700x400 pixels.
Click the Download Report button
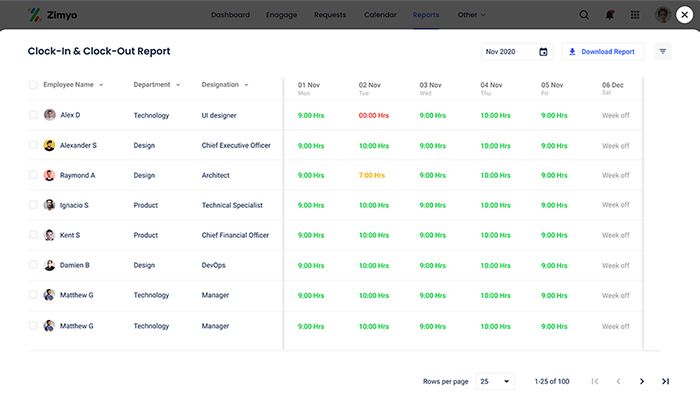pos(602,52)
